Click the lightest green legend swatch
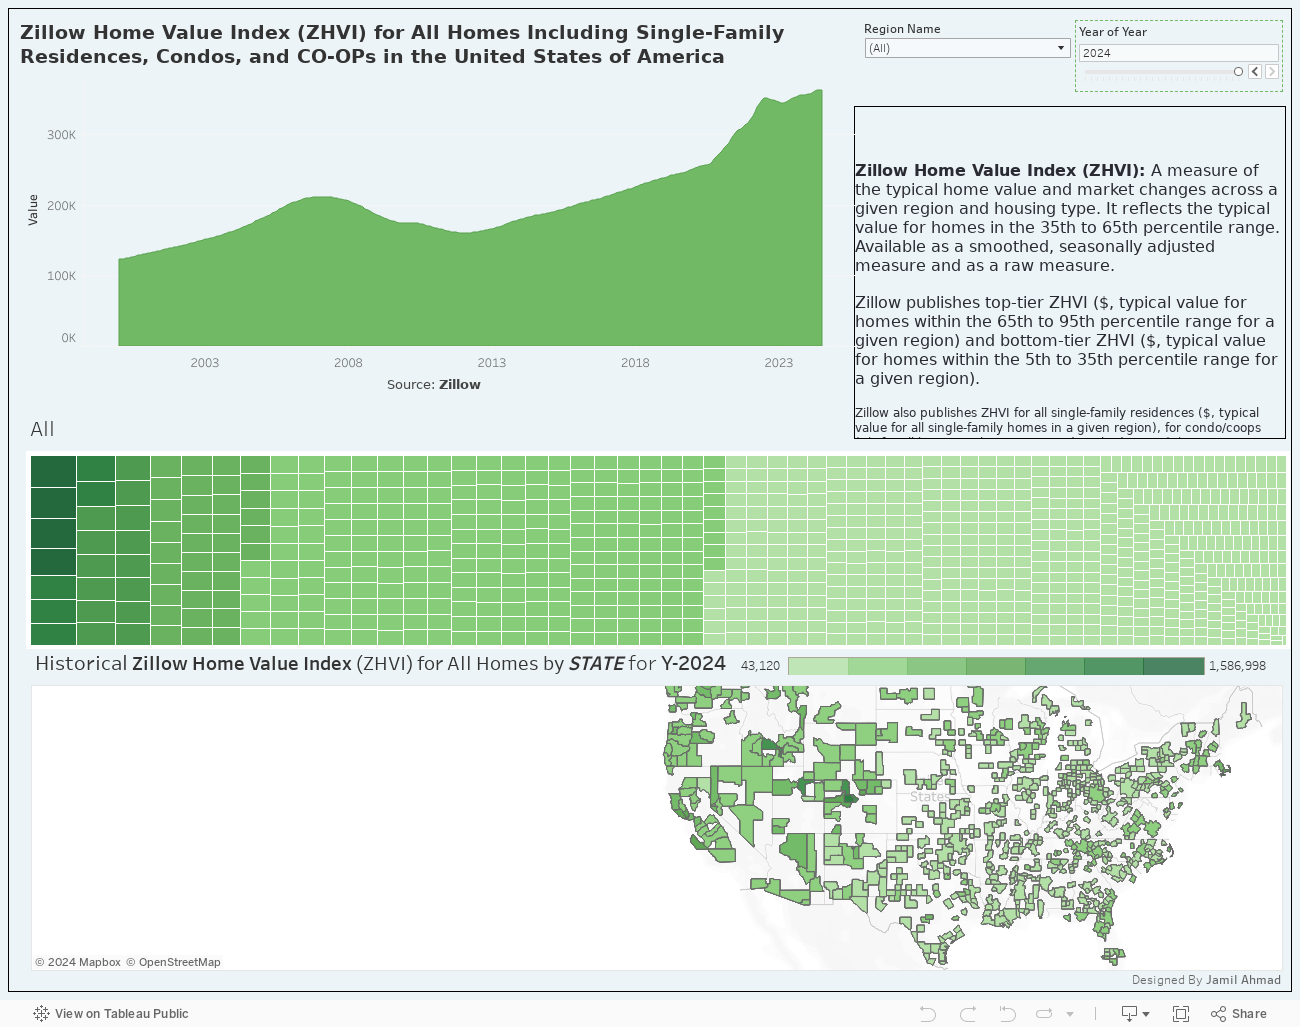 pyautogui.click(x=818, y=666)
